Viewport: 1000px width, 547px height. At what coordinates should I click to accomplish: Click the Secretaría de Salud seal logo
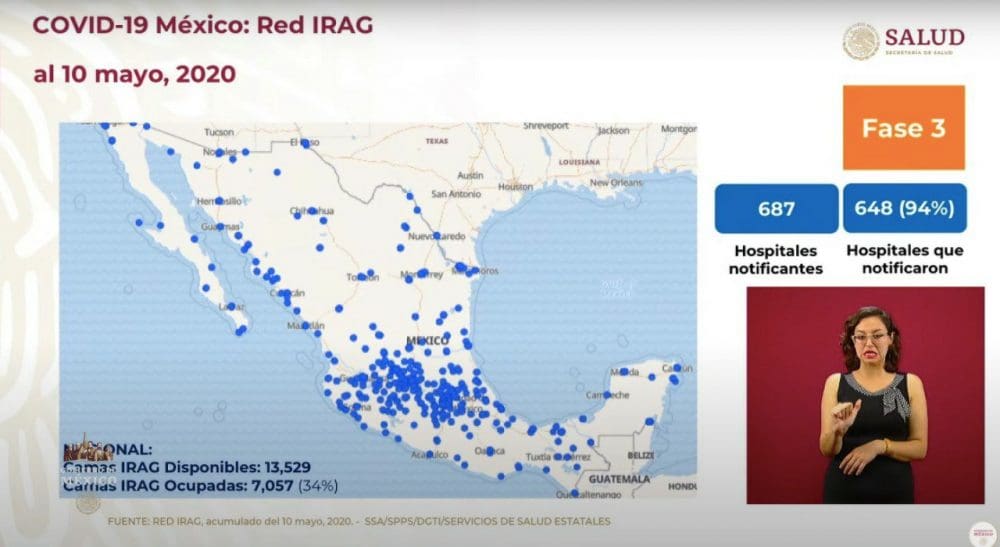coord(860,41)
